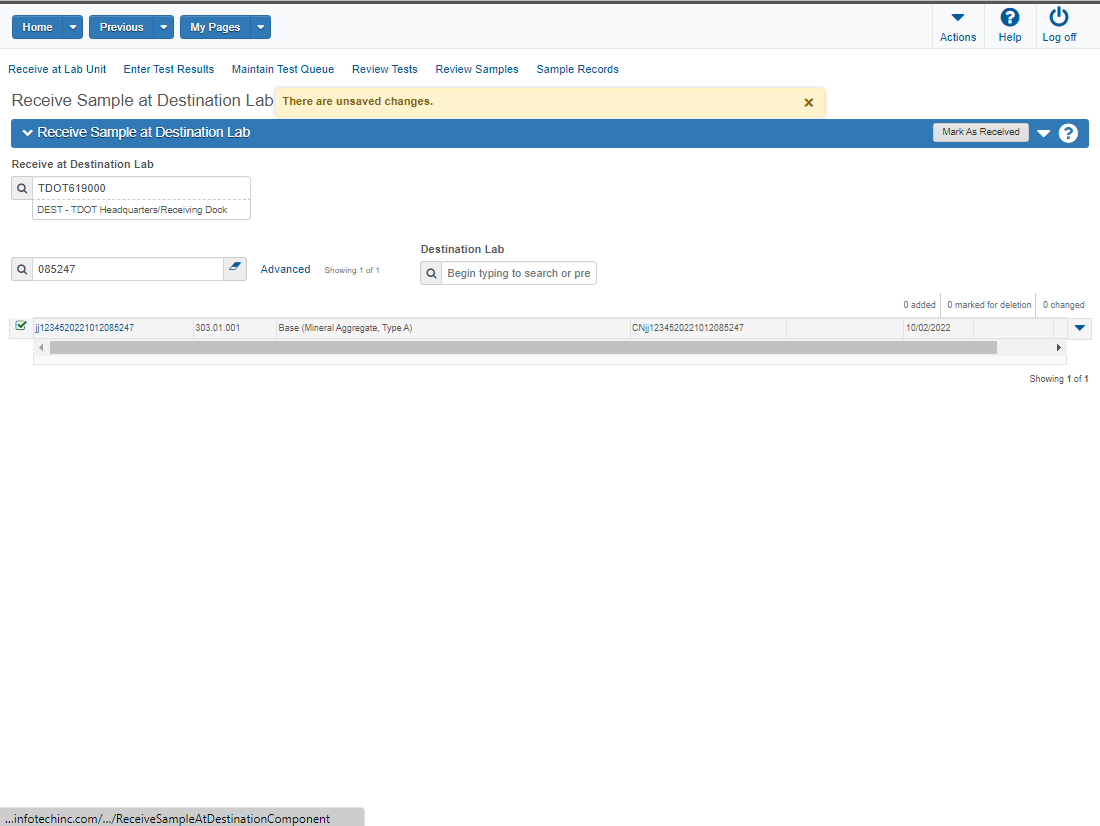This screenshot has width=1100, height=826.
Task: Click search icon for Receive at Destination Lab
Action: pyautogui.click(x=22, y=188)
